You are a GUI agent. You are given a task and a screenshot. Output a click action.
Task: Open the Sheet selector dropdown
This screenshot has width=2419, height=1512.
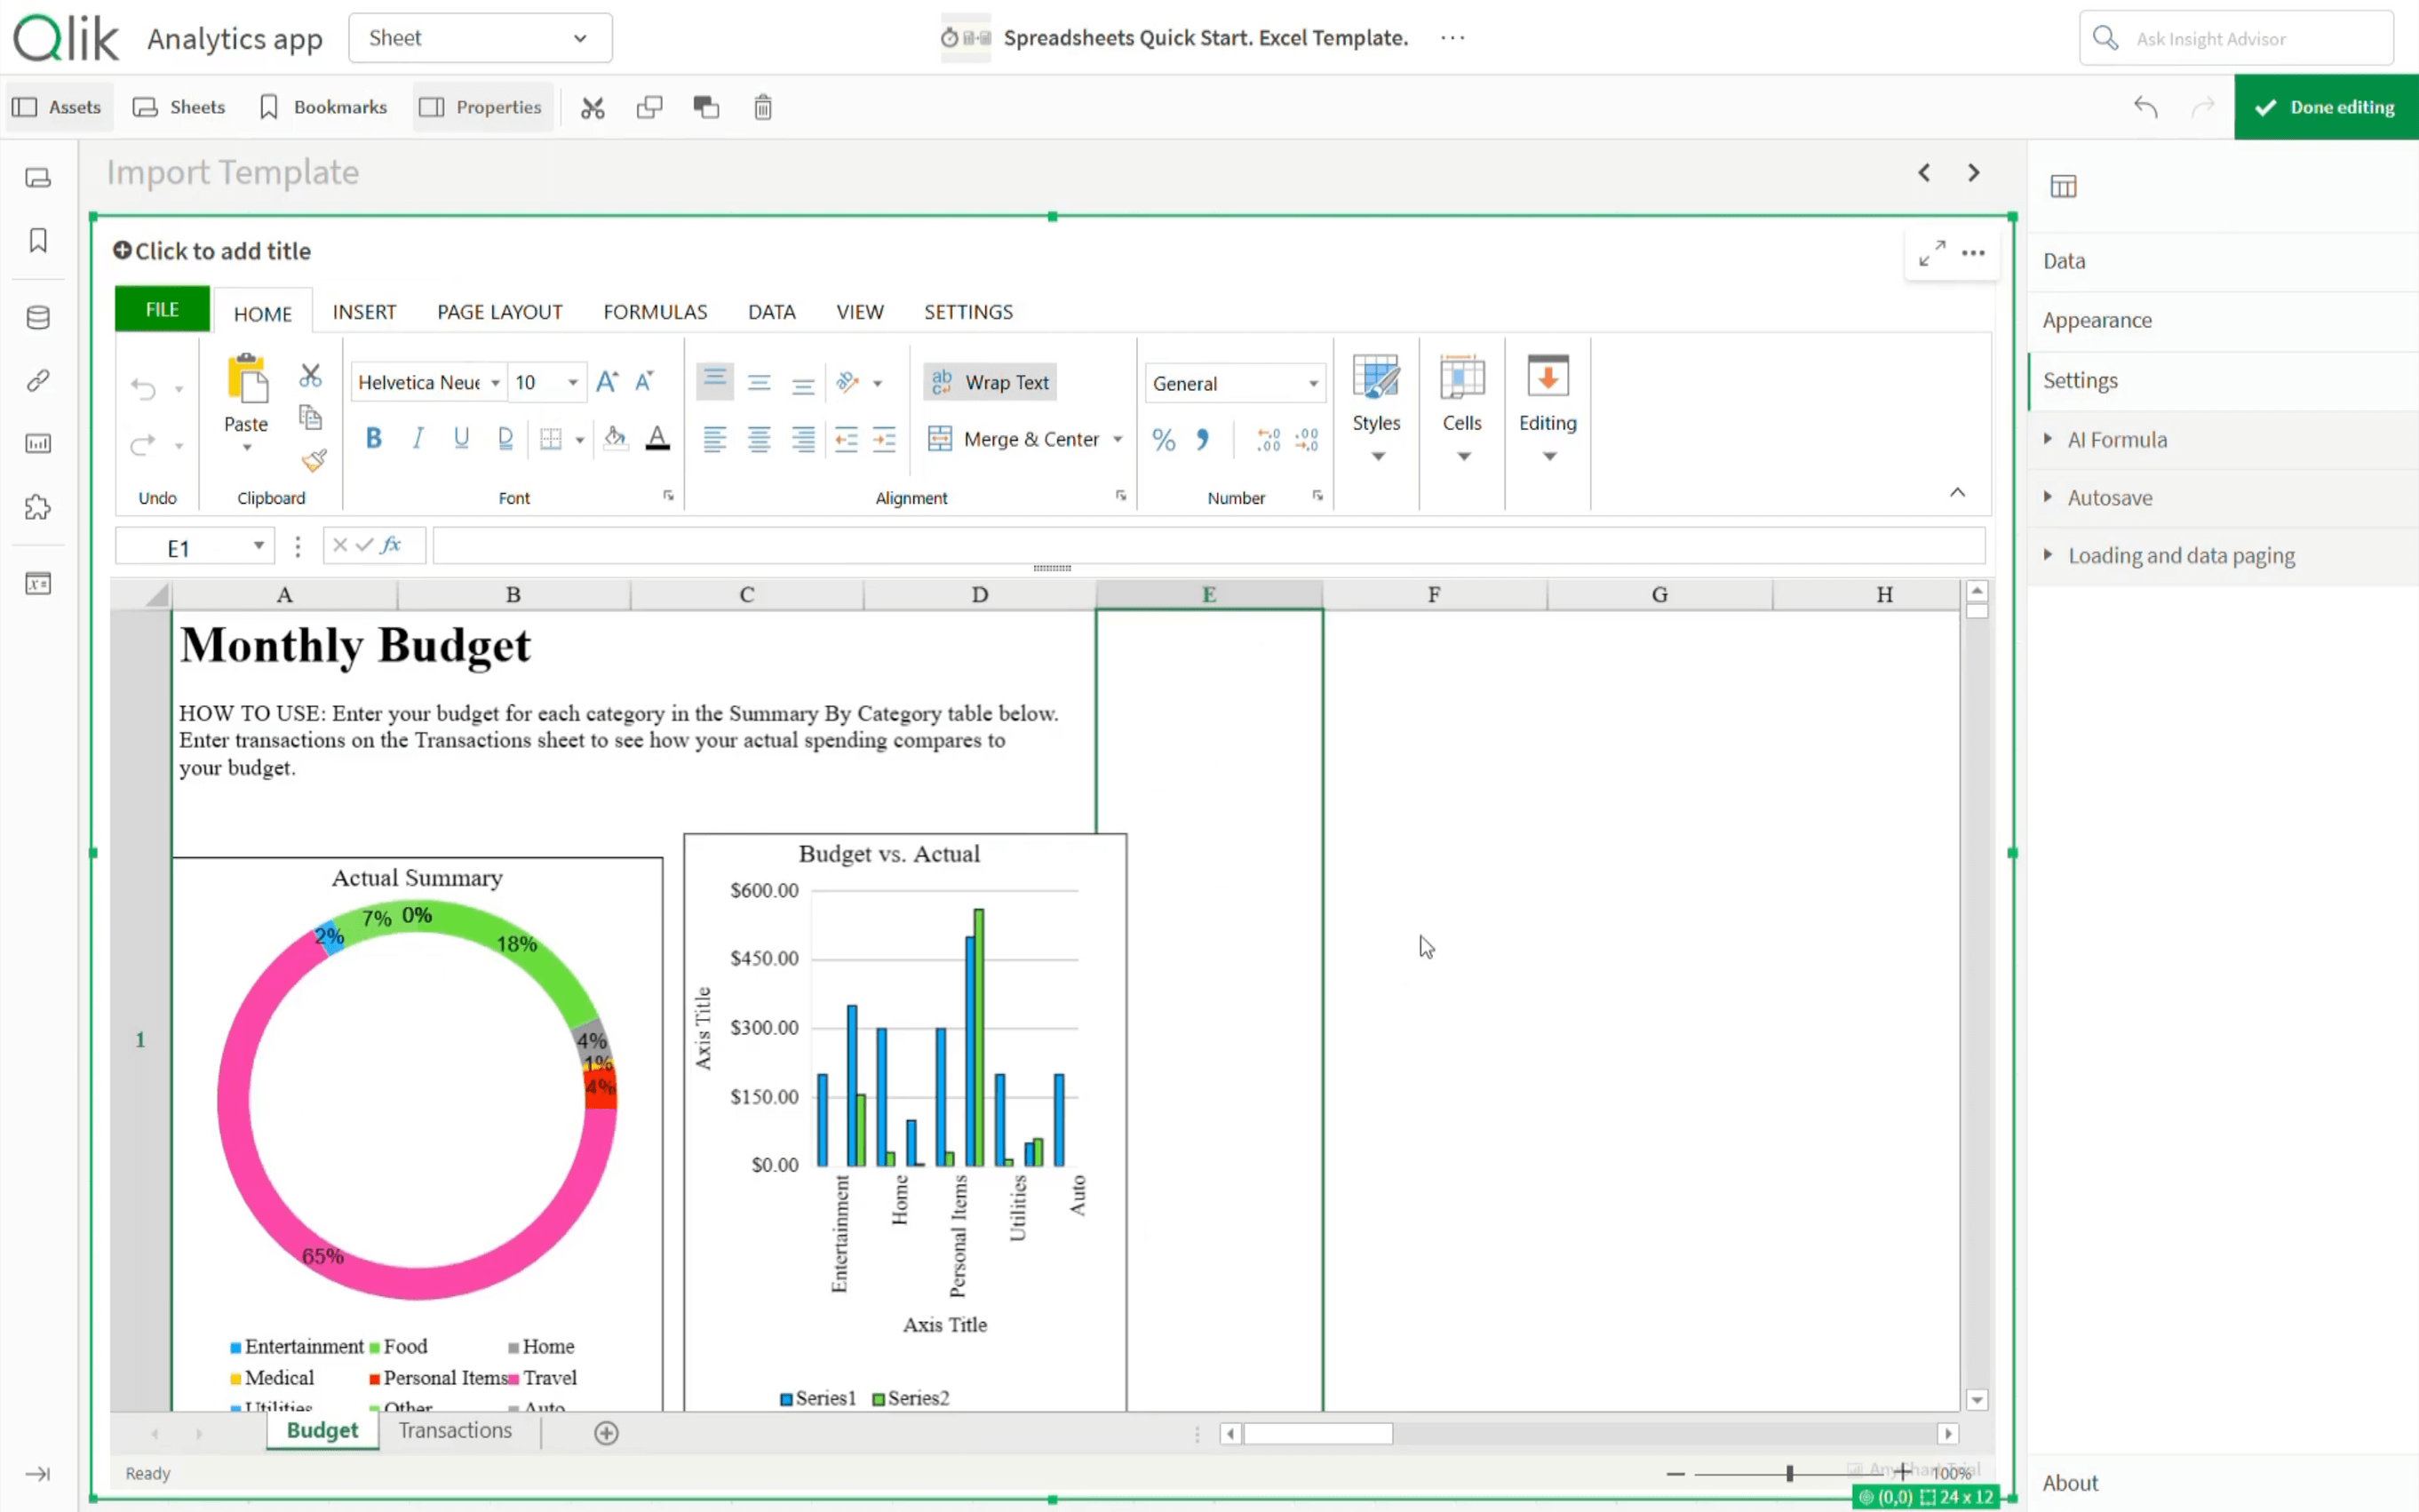tap(480, 38)
